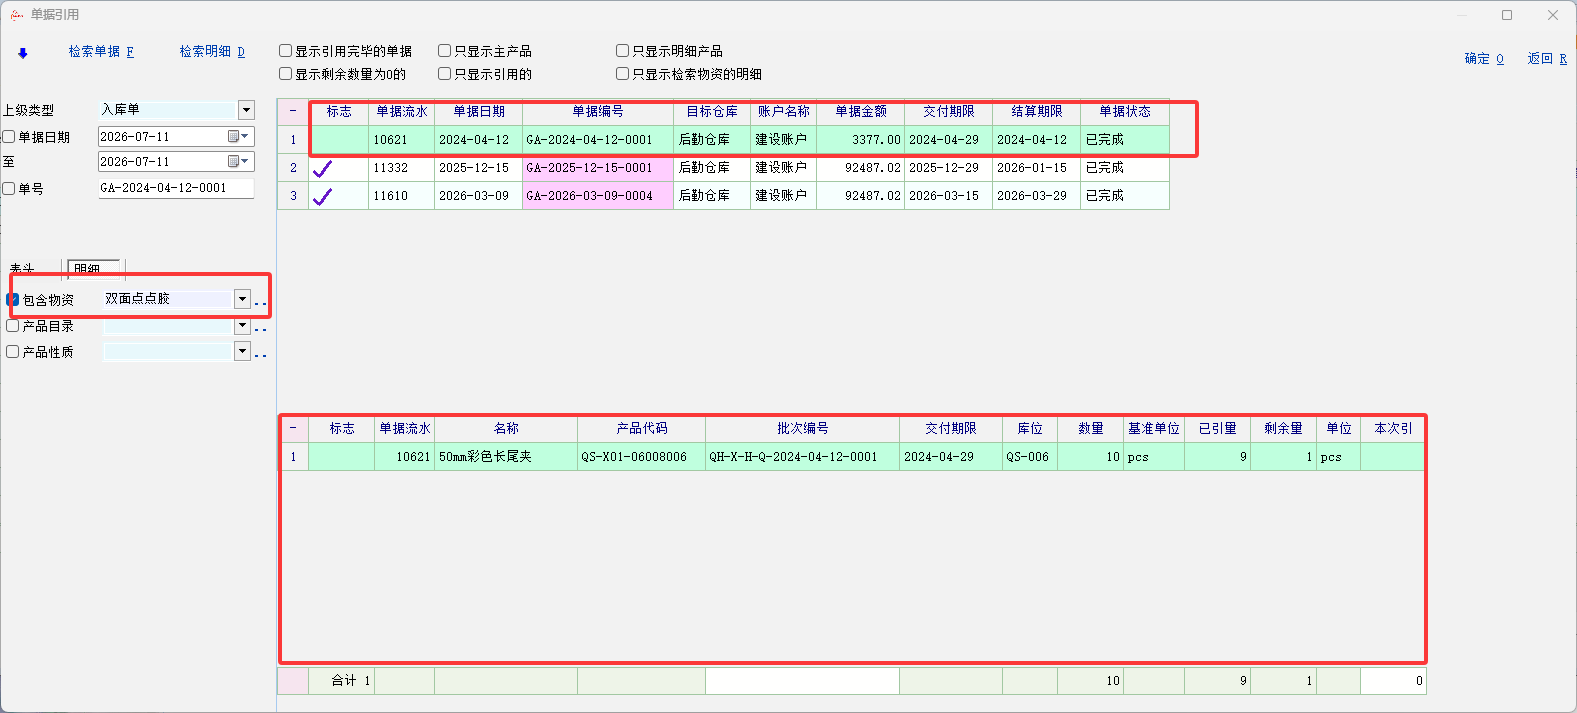Click batch QH-X-H-Q-2024-04-12-0001 cell
Image resolution: width=1577 pixels, height=713 pixels.
coord(803,457)
